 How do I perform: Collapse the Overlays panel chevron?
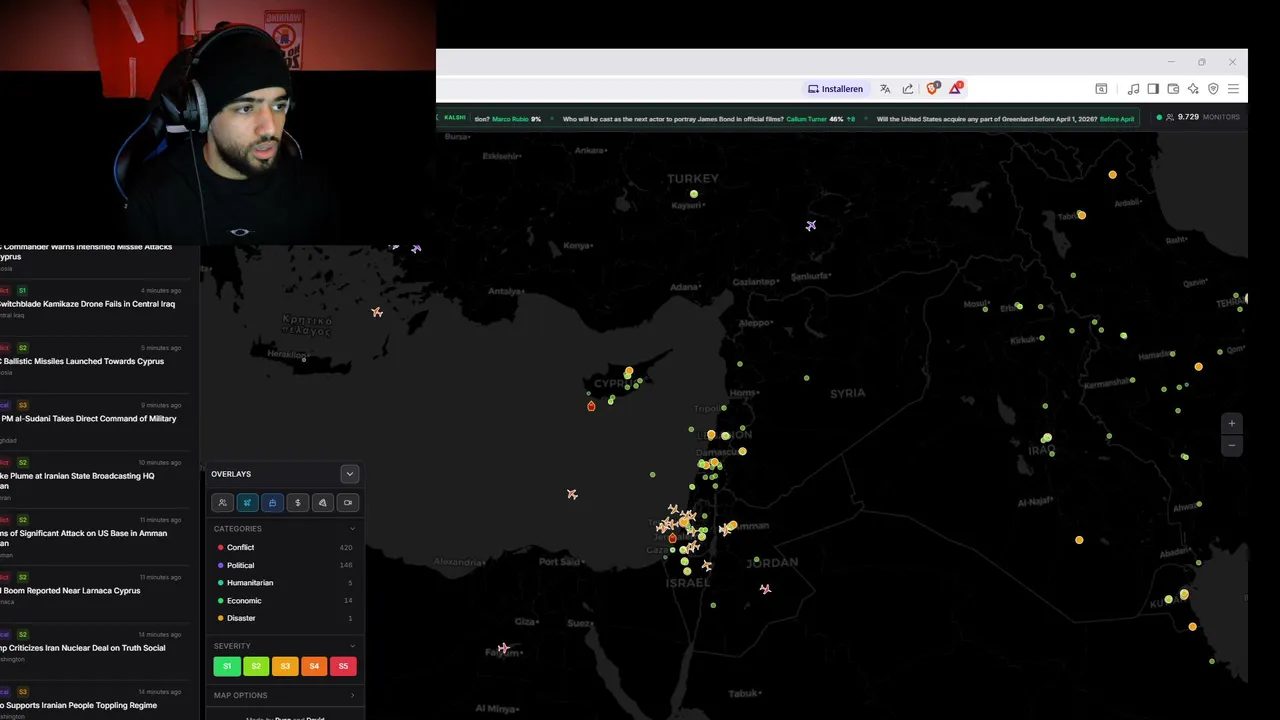coord(349,474)
